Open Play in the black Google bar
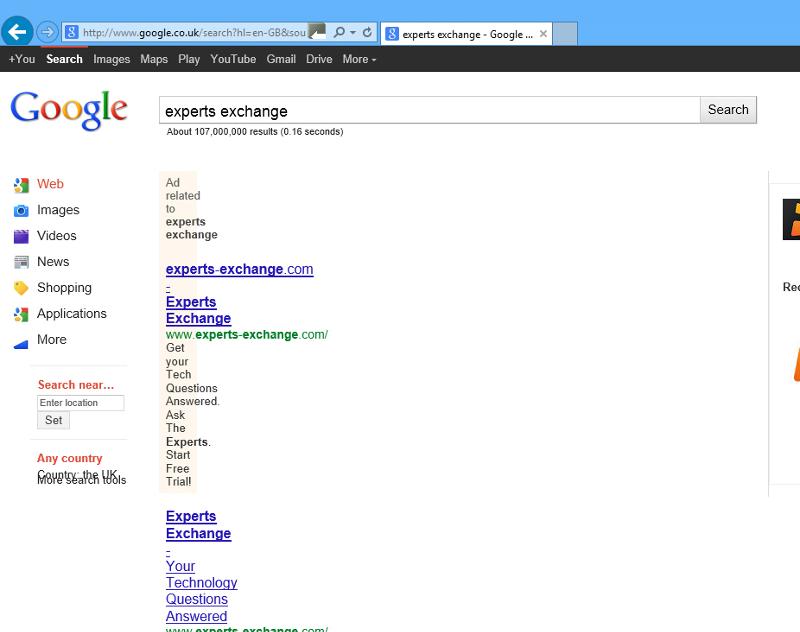Screen dimensions: 800x632 [189, 59]
